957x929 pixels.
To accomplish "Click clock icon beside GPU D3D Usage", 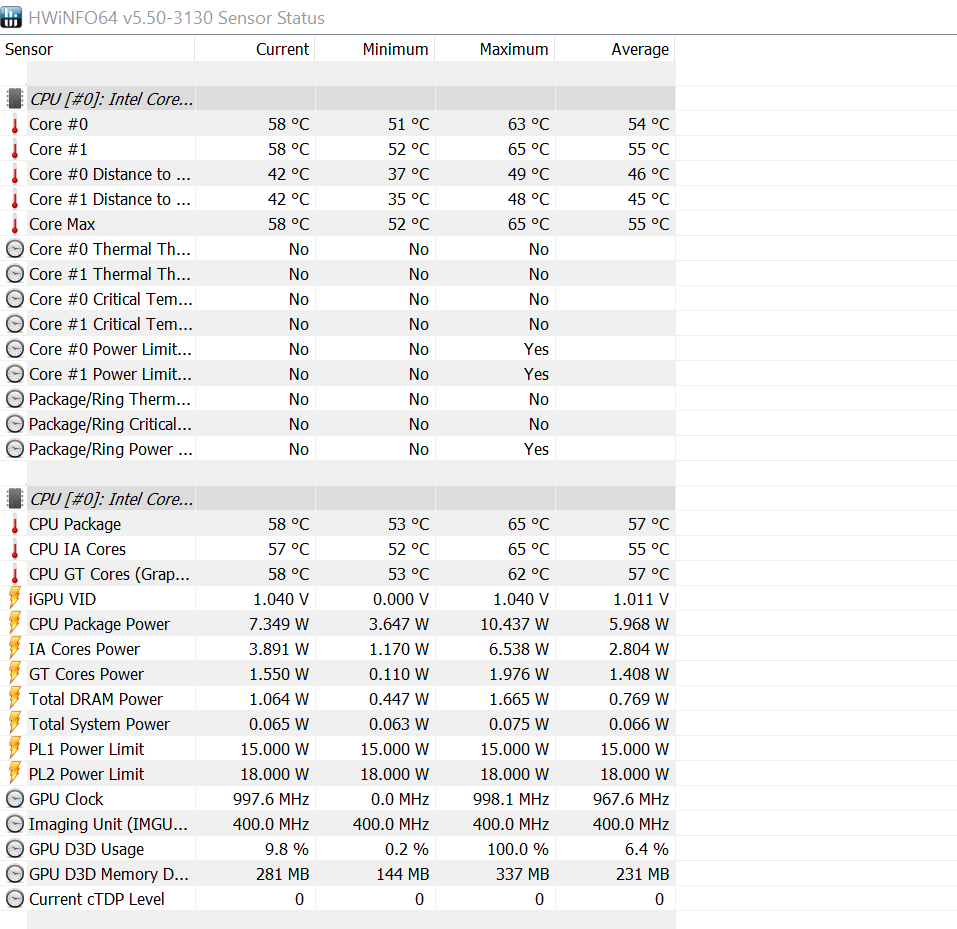I will [15, 849].
